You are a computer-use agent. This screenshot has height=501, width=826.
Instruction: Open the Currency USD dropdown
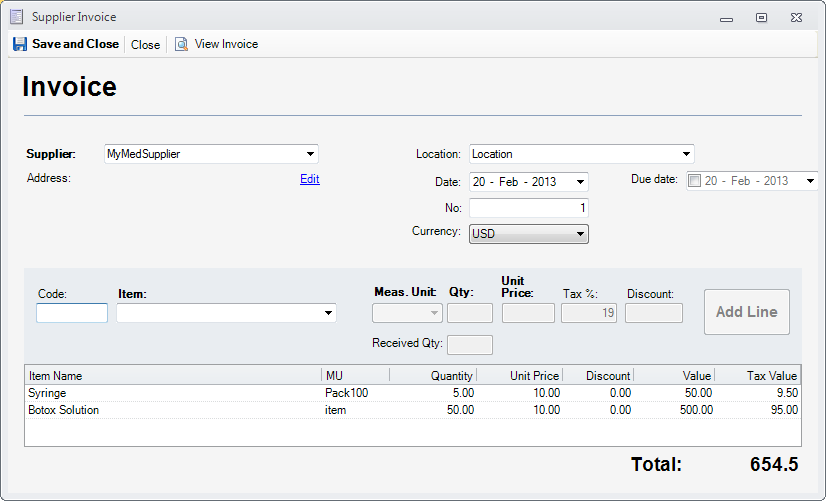click(580, 234)
